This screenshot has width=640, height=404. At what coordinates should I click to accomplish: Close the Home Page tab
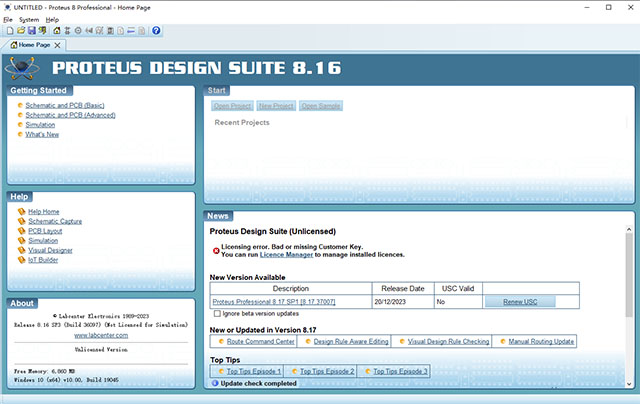click(58, 45)
